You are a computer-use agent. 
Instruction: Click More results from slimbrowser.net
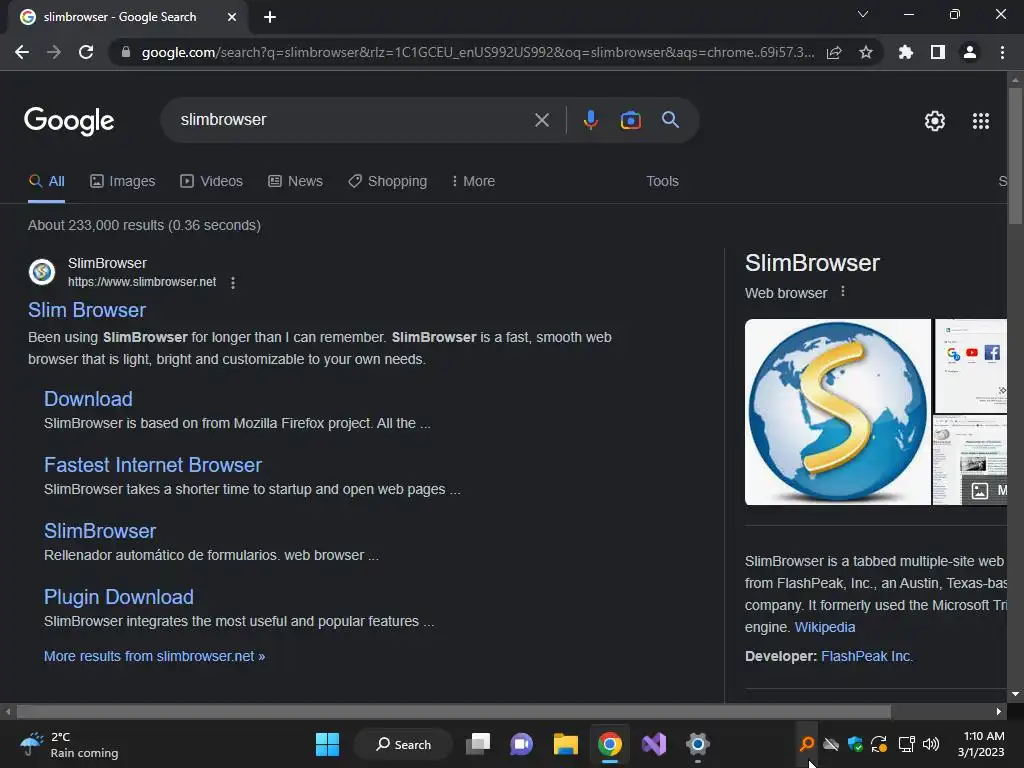(154, 656)
